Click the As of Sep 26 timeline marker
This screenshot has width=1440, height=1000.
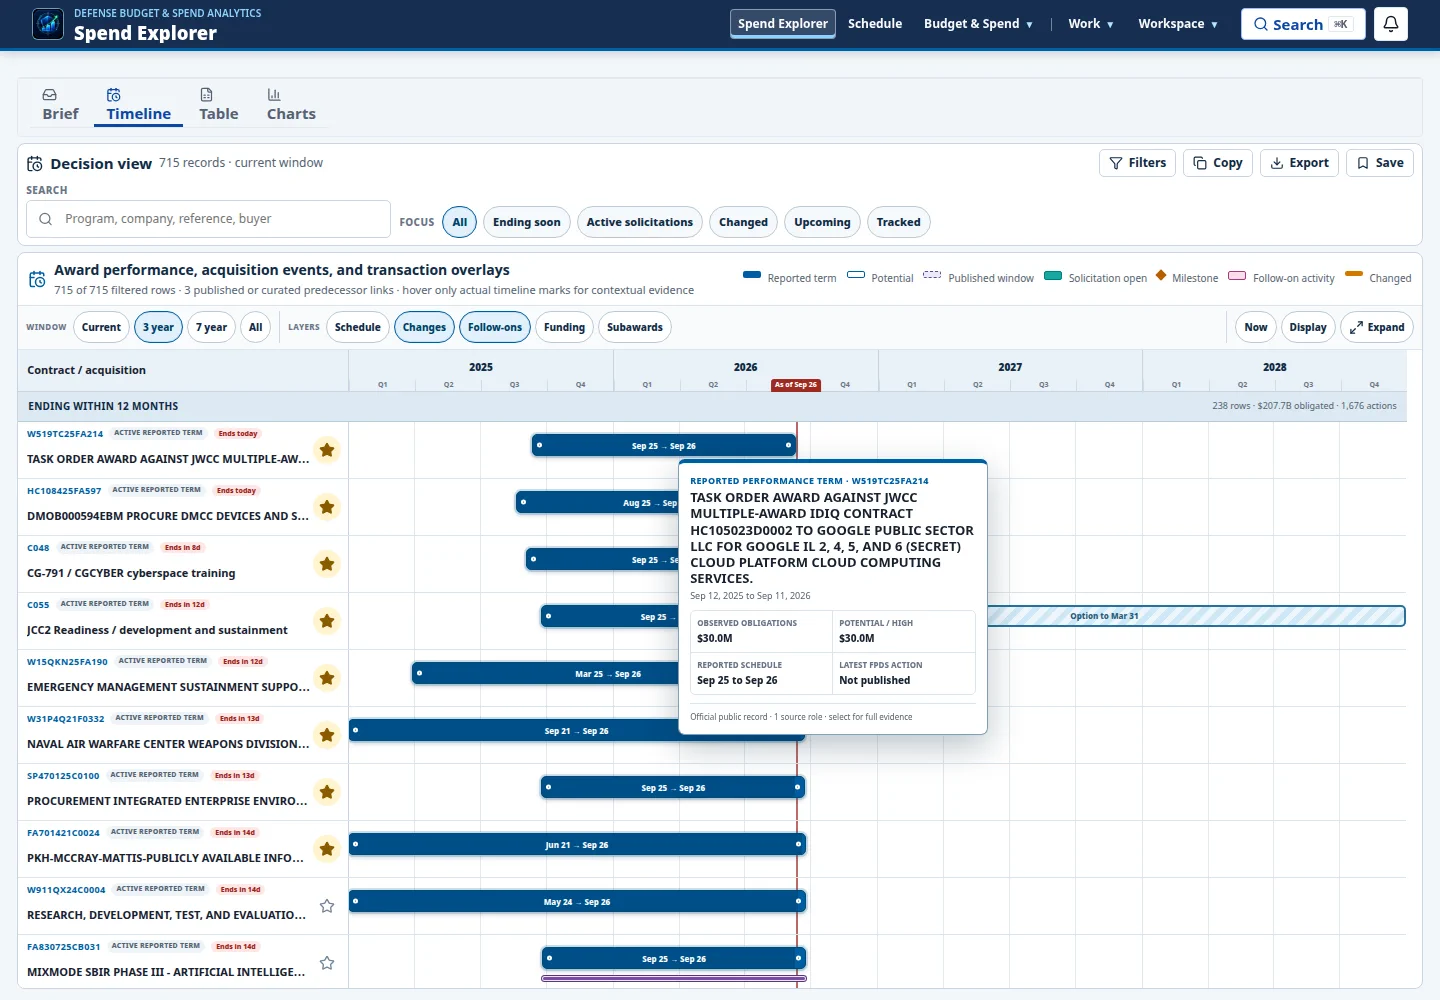point(796,385)
